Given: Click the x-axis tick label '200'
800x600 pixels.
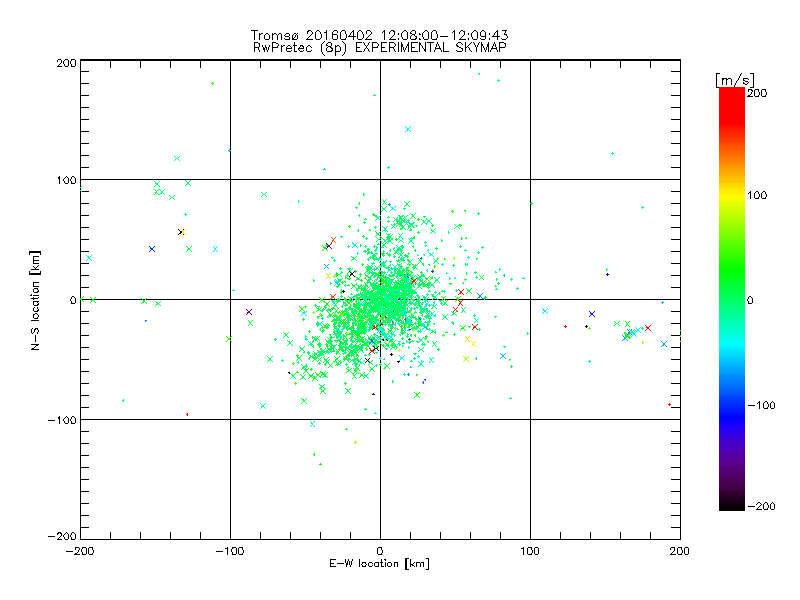Looking at the screenshot, I should pos(680,551).
